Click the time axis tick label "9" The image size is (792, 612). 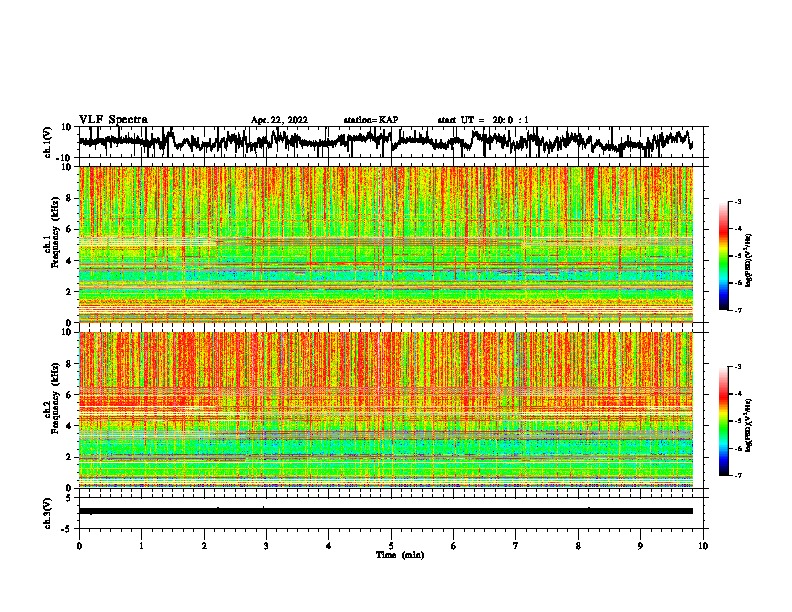(x=640, y=546)
